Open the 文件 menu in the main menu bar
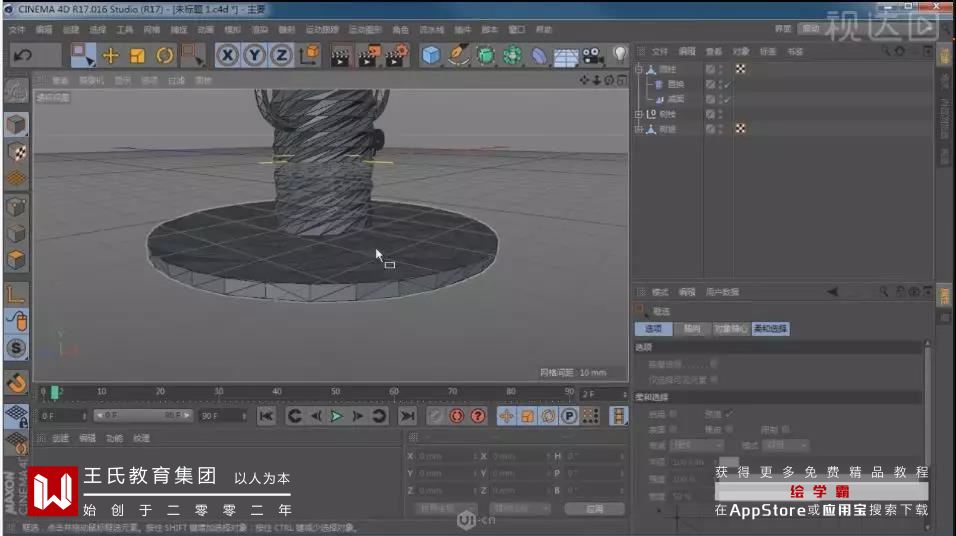This screenshot has height=536, width=956. click(17, 30)
